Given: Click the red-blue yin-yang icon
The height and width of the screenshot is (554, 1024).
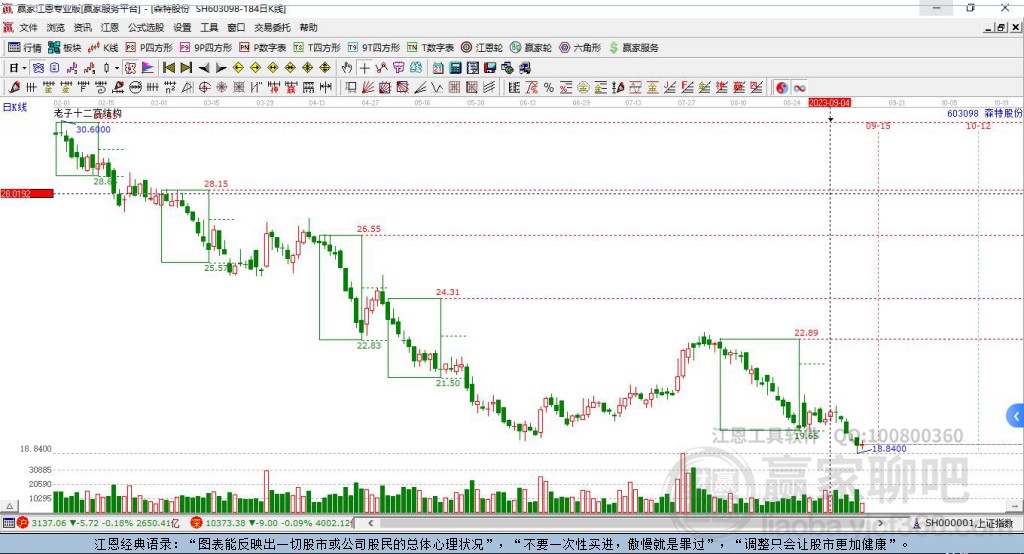Looking at the screenshot, I should [782, 88].
